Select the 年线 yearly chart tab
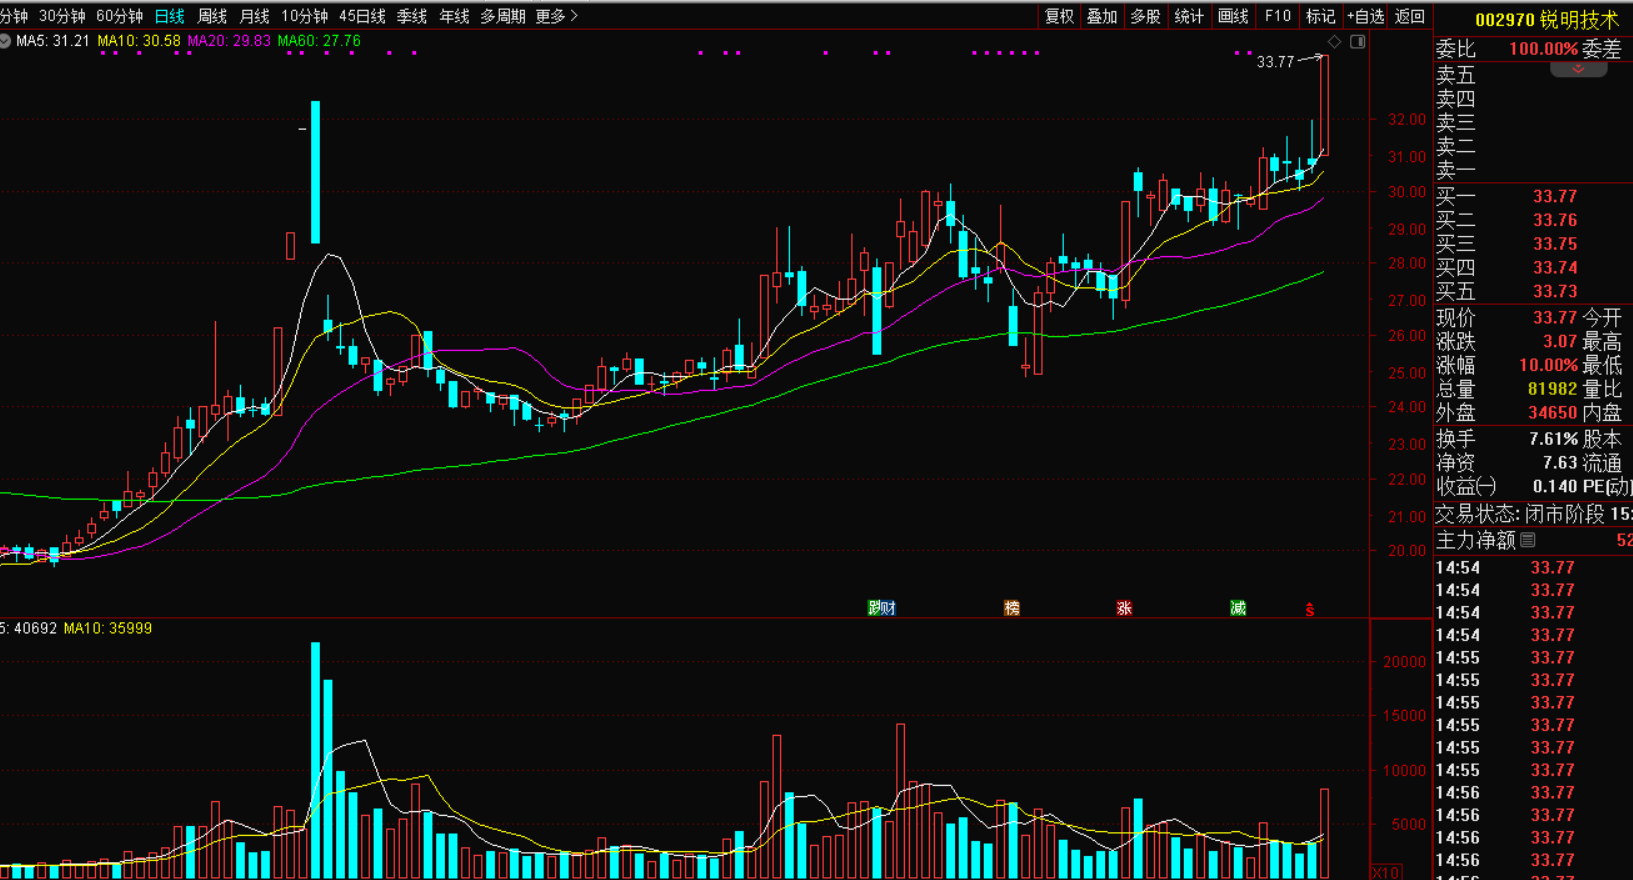 (x=454, y=16)
